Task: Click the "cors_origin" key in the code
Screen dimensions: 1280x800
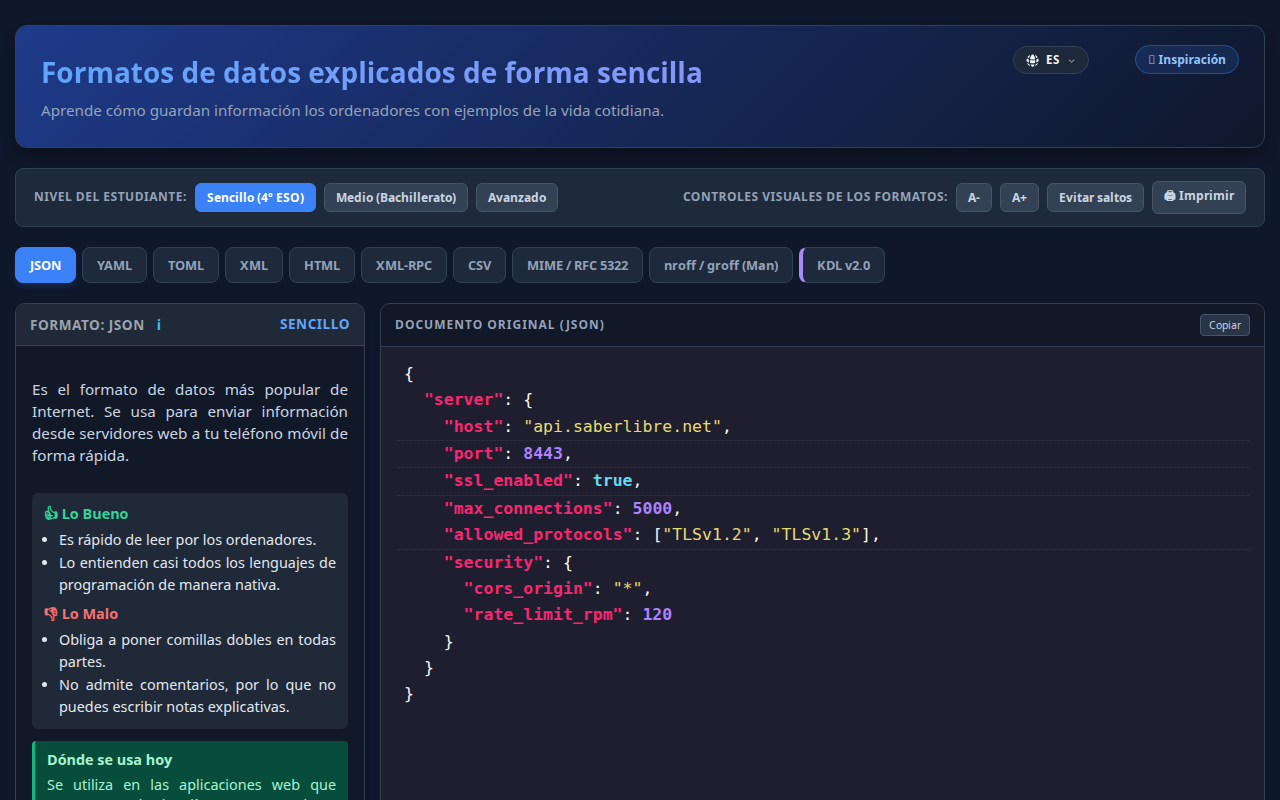Action: tap(528, 588)
